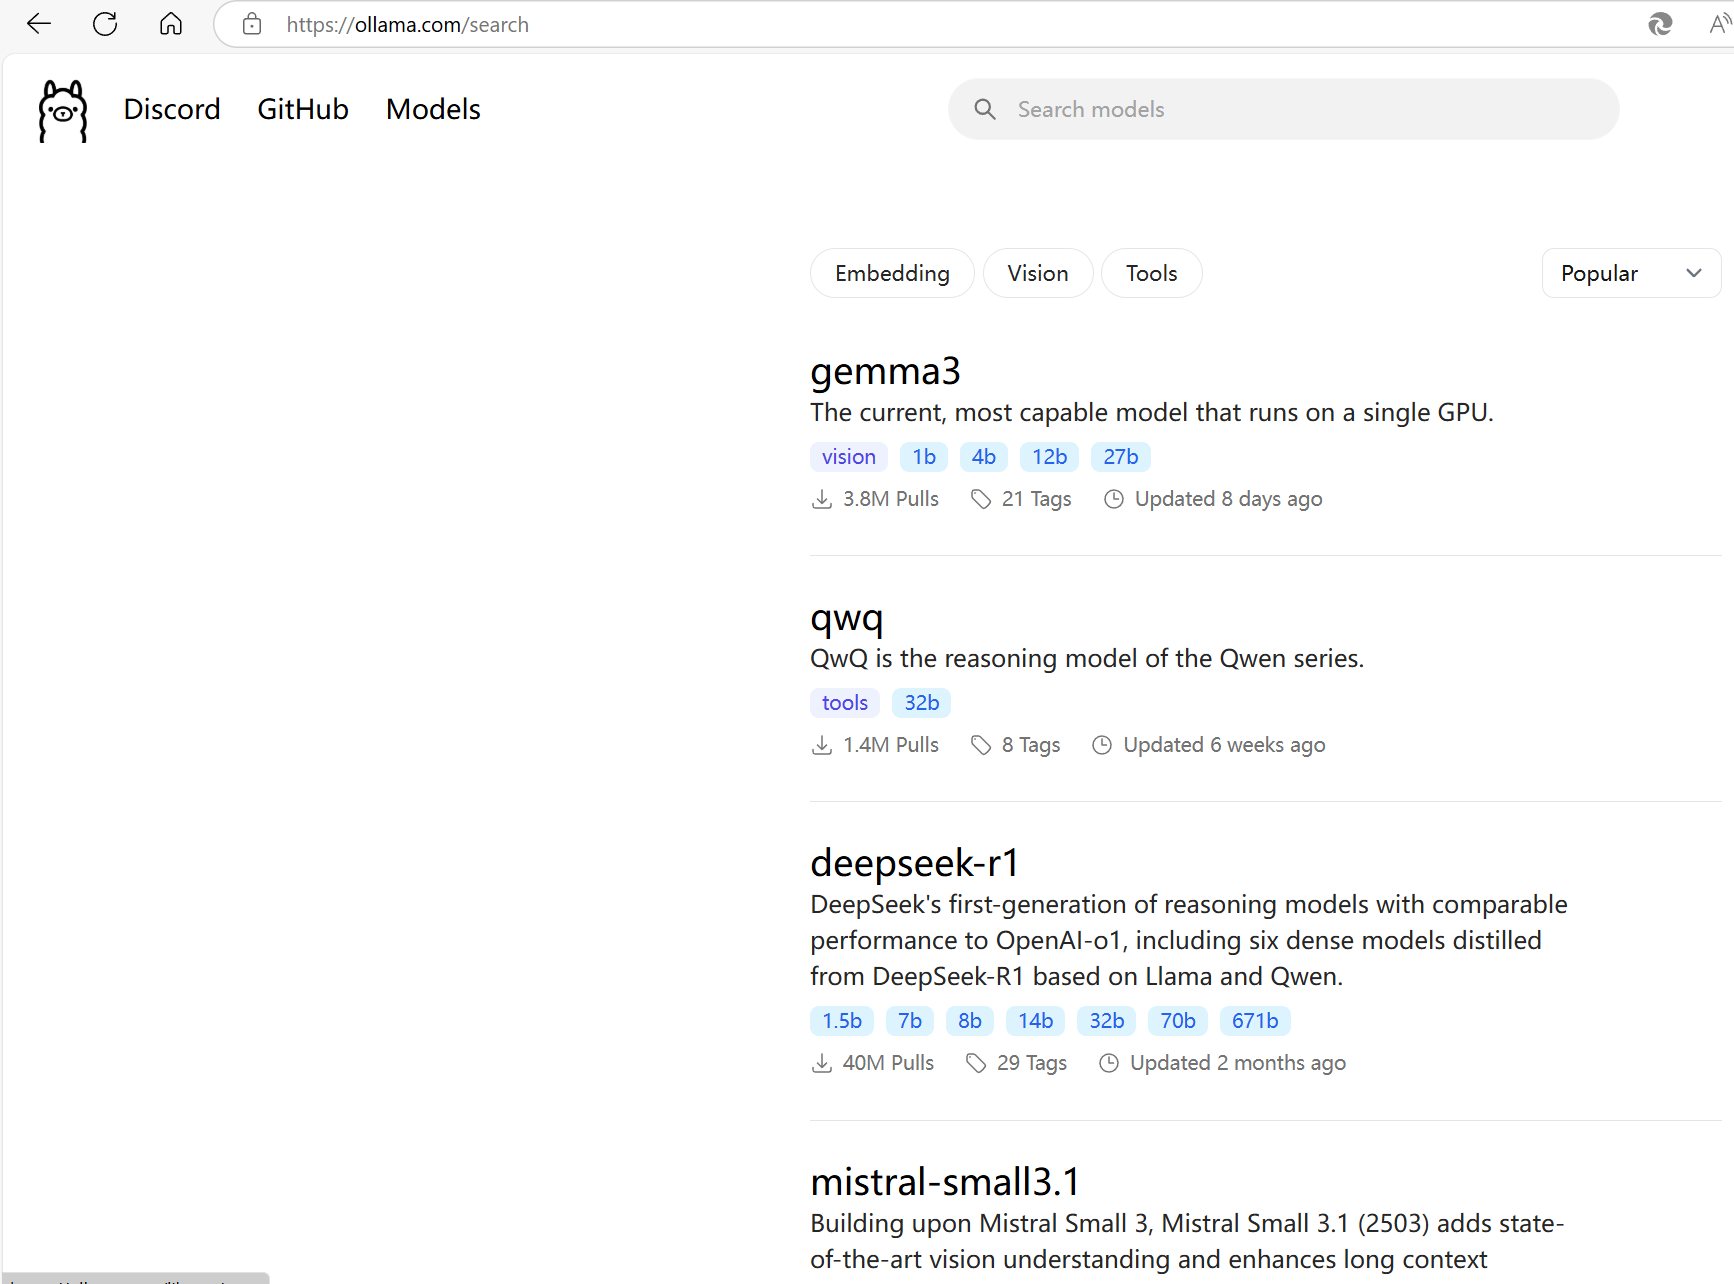Click deepseek-r1 8b size tag
Image resolution: width=1734 pixels, height=1284 pixels.
coord(970,1021)
